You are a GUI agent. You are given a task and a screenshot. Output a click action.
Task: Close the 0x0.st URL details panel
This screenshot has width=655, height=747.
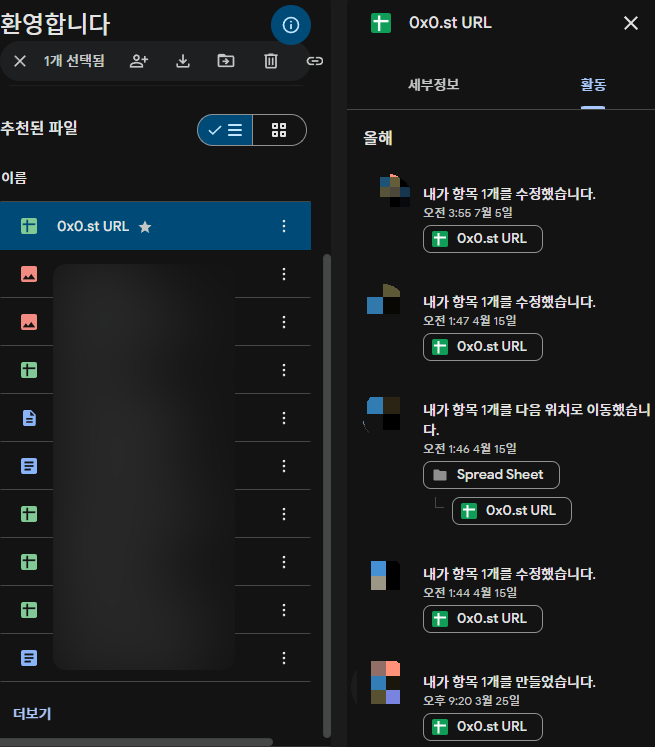coord(631,23)
